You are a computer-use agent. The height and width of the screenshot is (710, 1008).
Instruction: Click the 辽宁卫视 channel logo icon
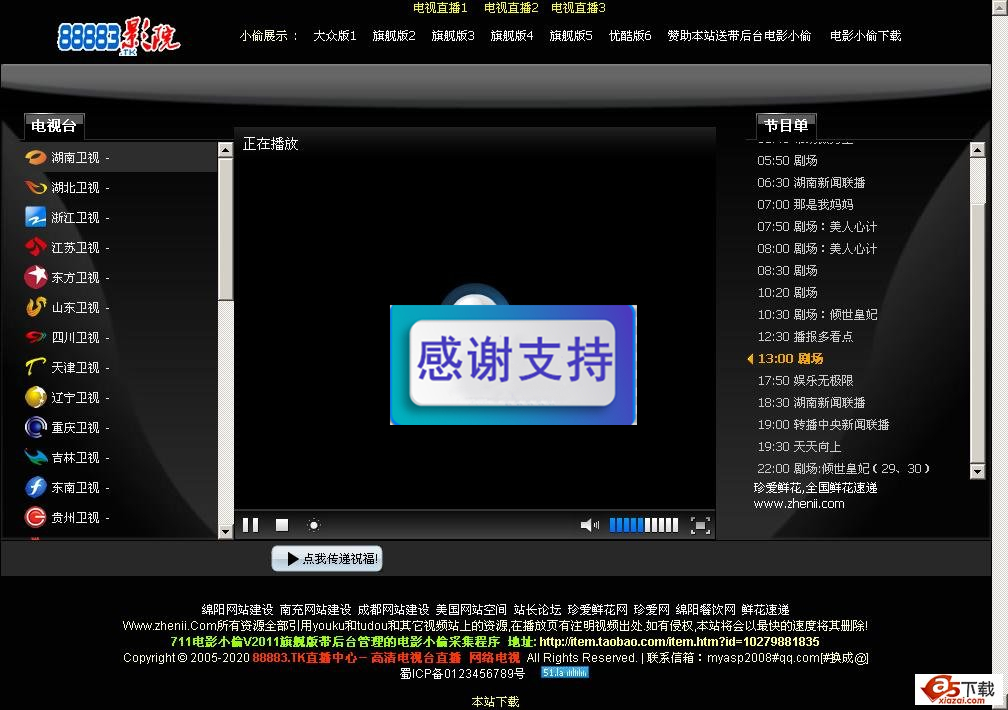[35, 397]
